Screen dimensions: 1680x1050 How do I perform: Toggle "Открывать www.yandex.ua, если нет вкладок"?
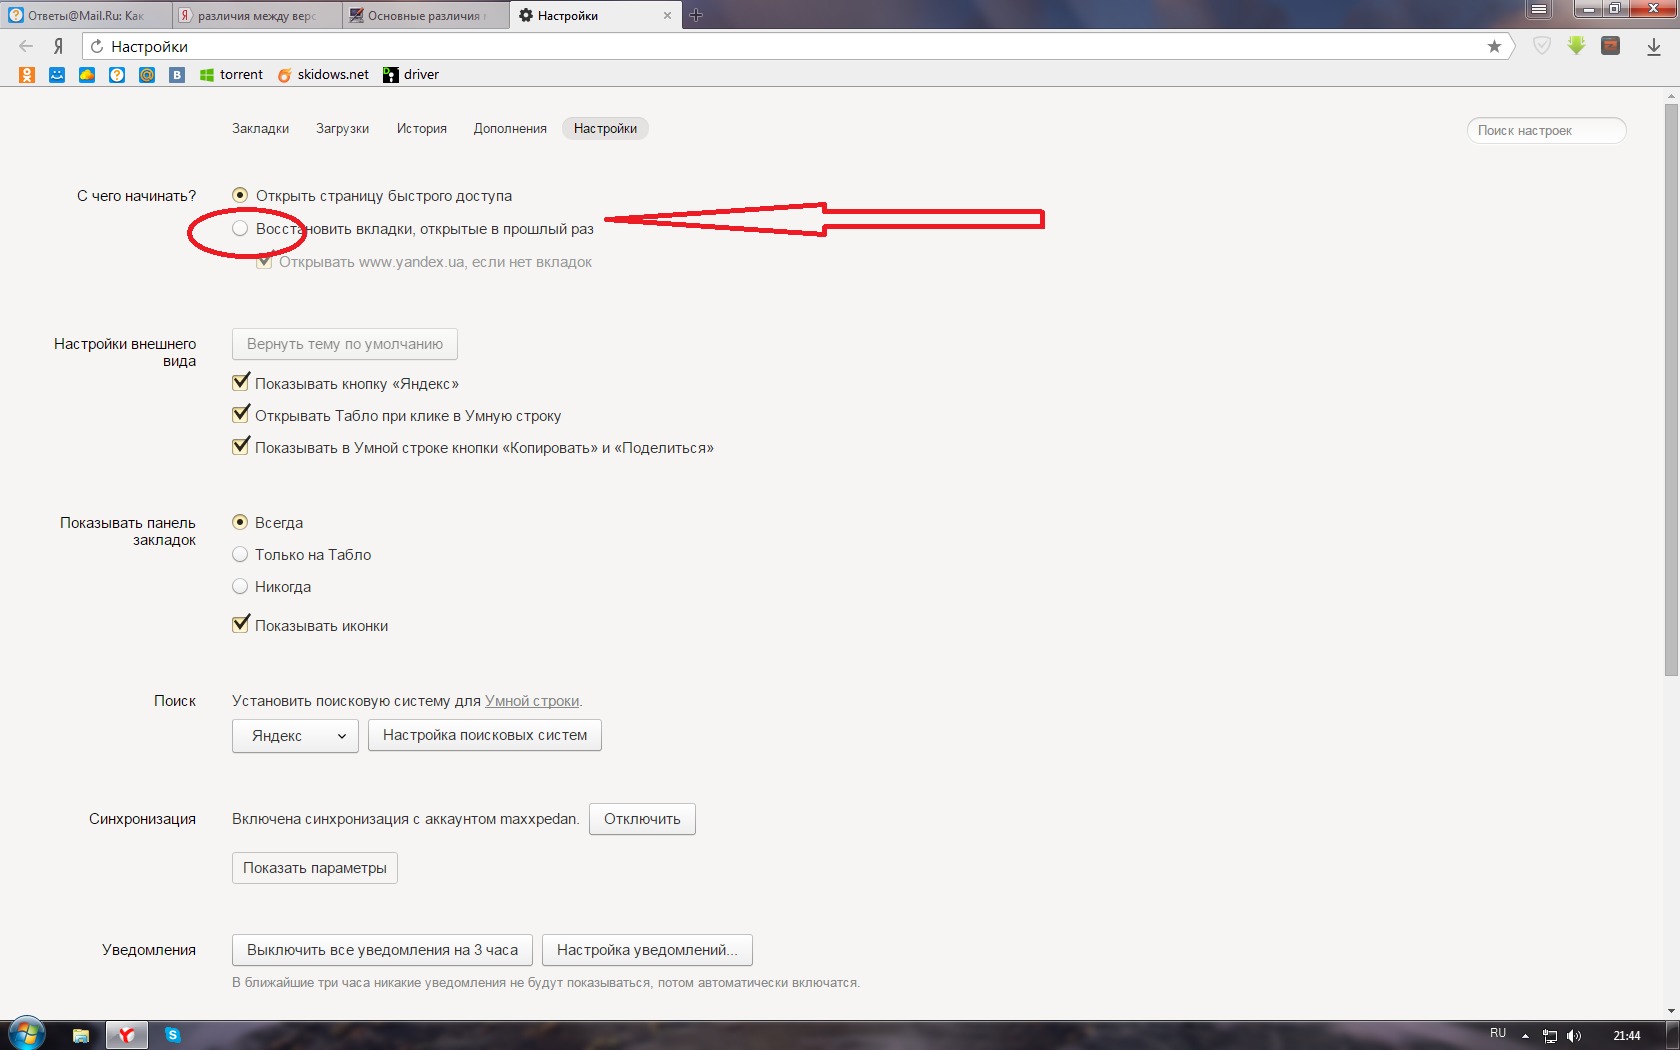point(264,261)
